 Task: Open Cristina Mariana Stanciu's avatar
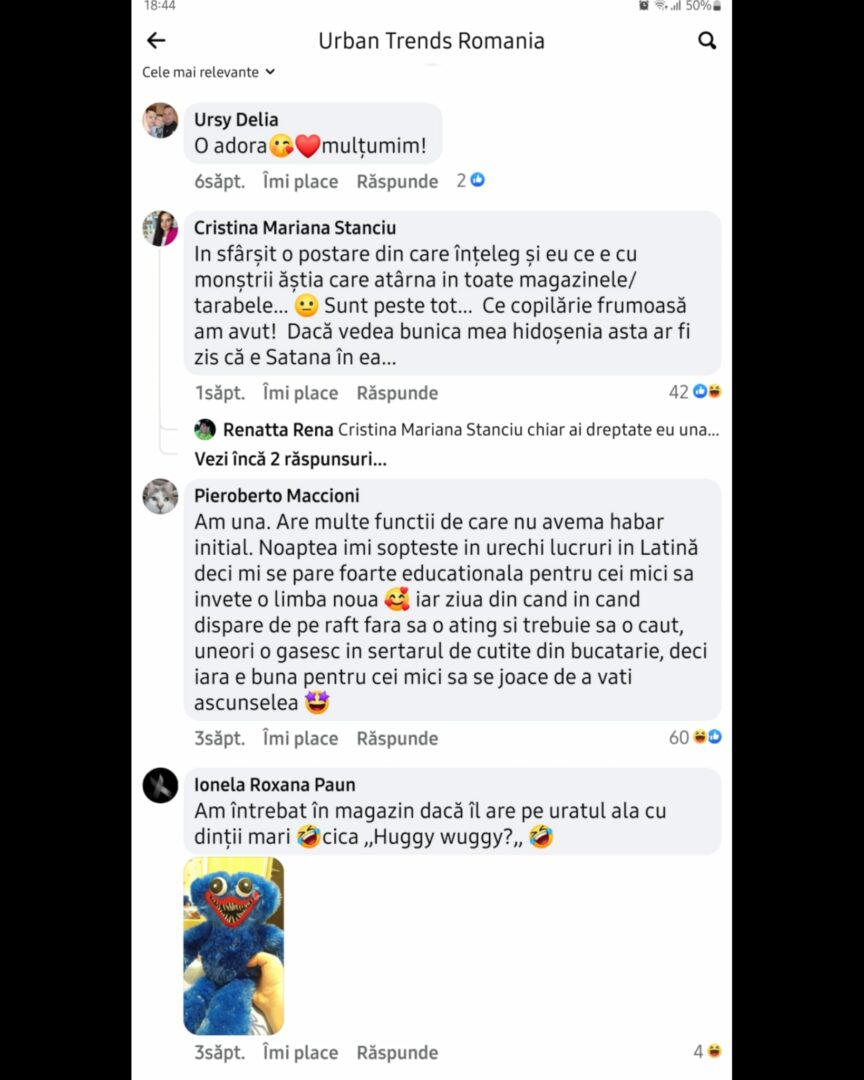[x=160, y=229]
